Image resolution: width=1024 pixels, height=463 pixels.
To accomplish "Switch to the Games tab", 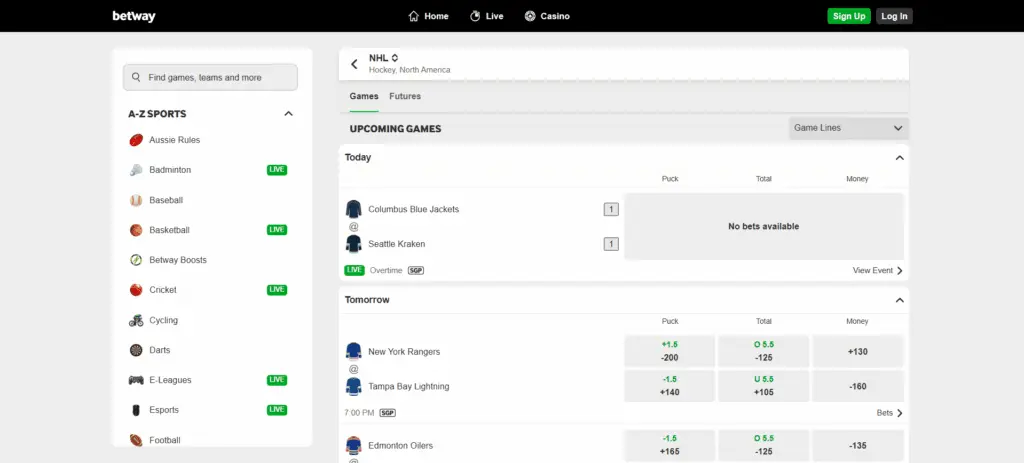I will [364, 96].
